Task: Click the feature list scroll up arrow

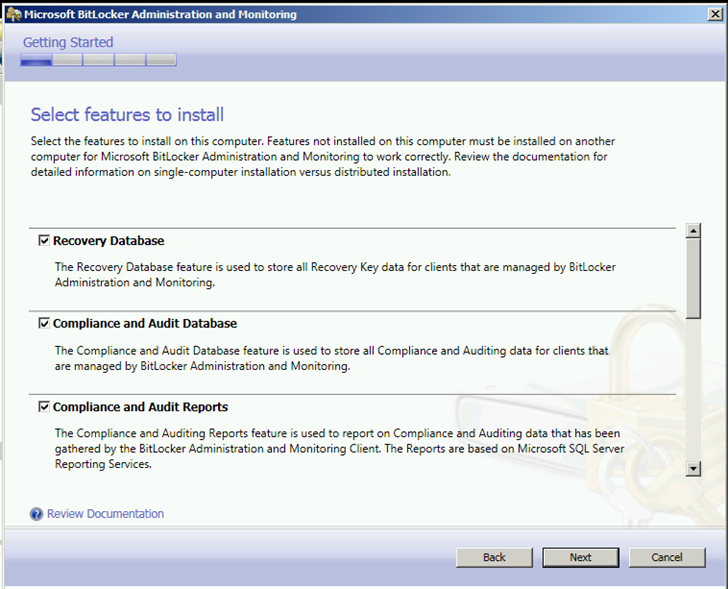Action: pyautogui.click(x=693, y=231)
